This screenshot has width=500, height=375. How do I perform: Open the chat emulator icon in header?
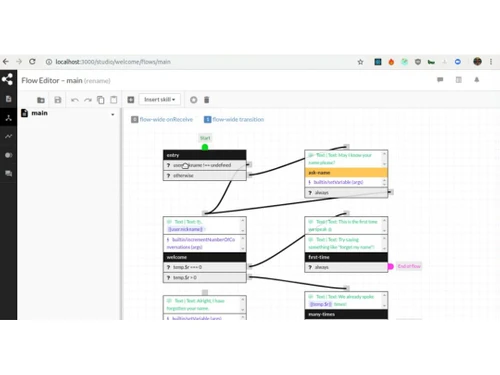point(440,80)
